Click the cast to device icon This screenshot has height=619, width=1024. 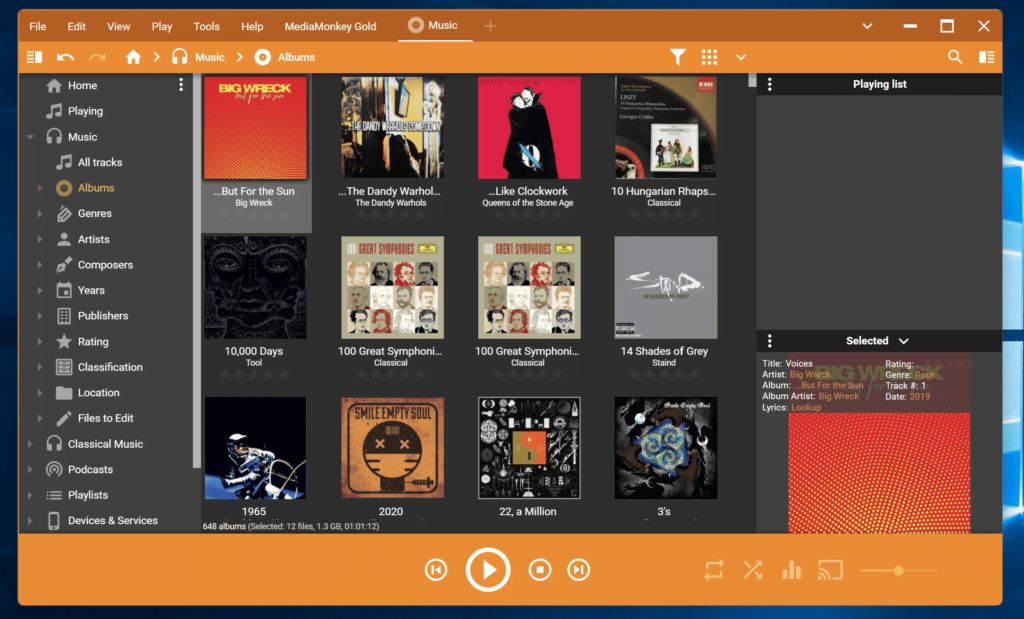click(x=830, y=570)
